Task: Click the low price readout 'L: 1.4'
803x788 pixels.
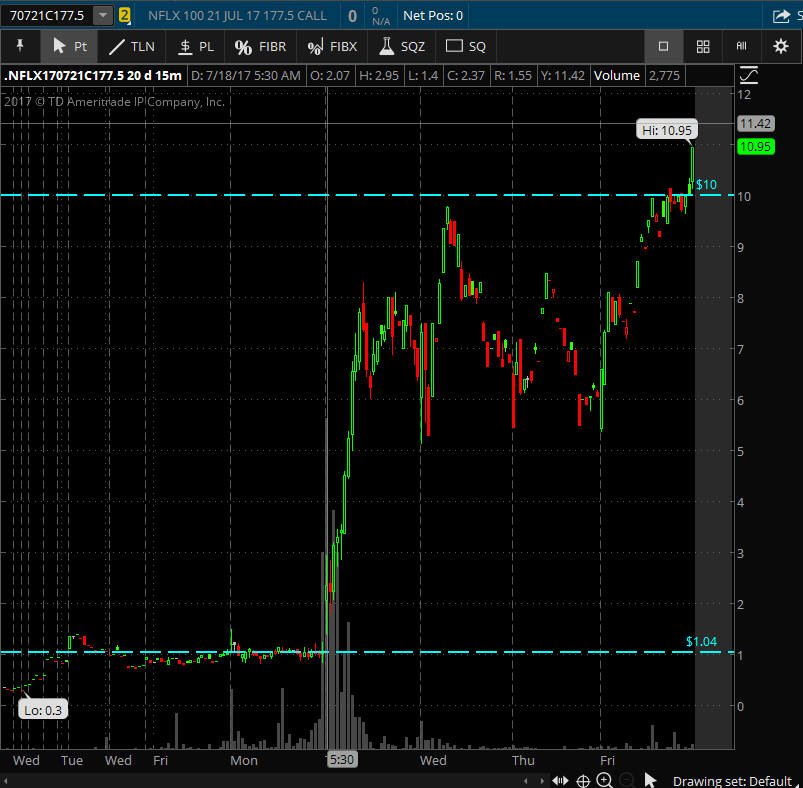Action: [423, 76]
